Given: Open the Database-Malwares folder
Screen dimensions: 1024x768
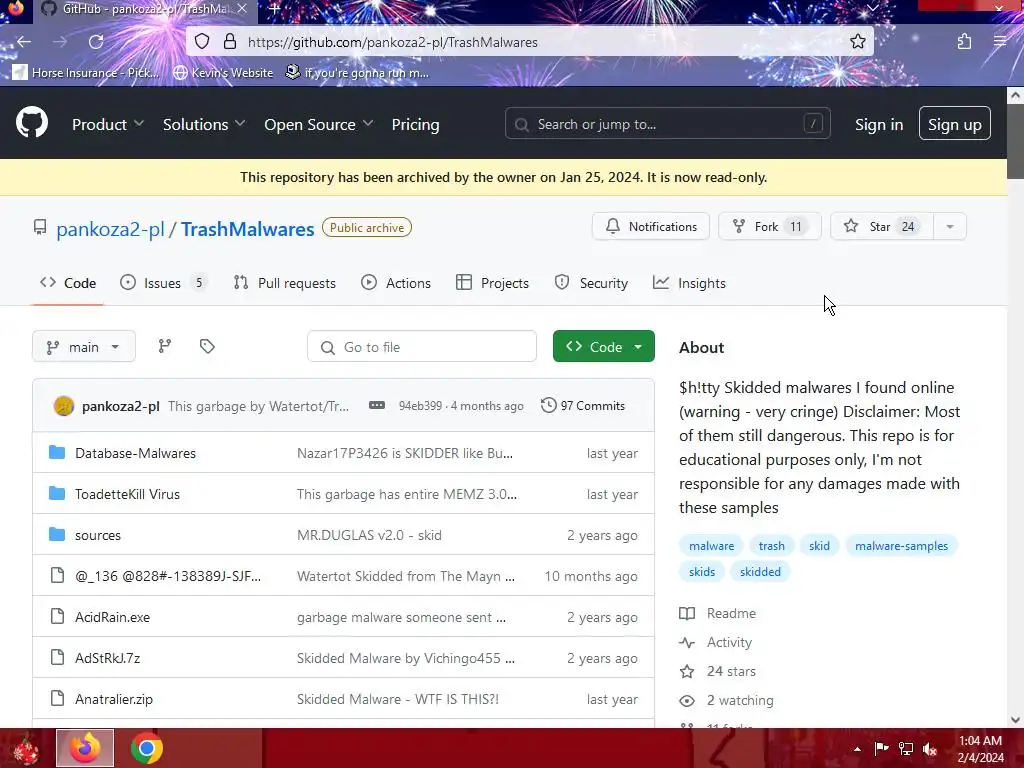Looking at the screenshot, I should click(135, 453).
